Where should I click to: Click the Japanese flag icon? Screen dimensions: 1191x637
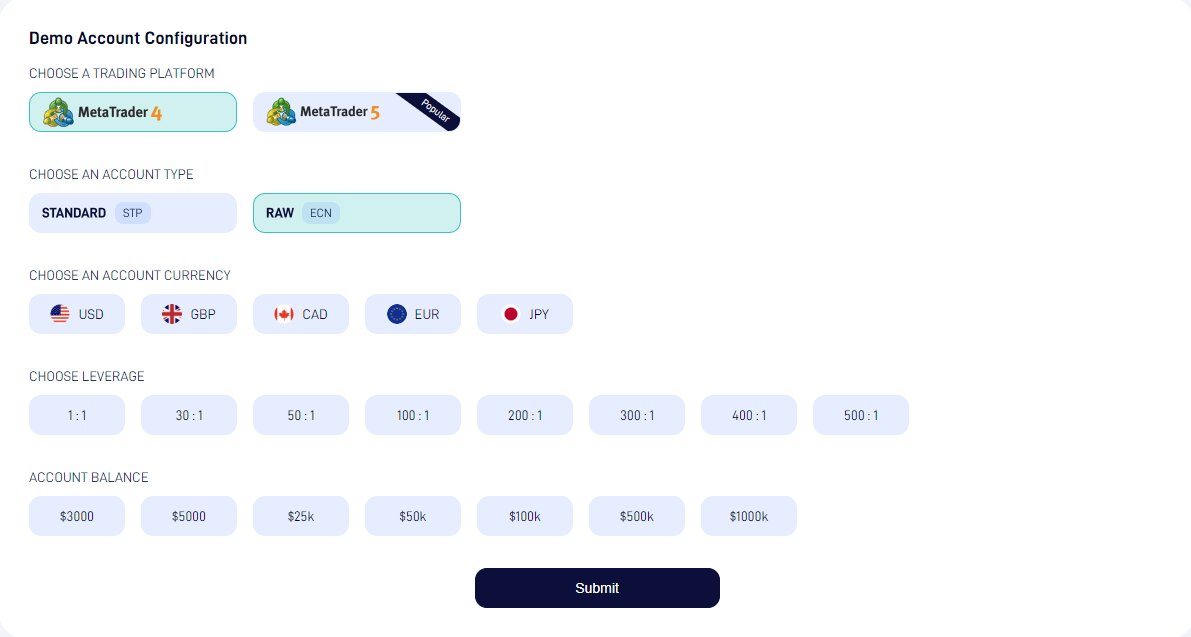point(511,314)
